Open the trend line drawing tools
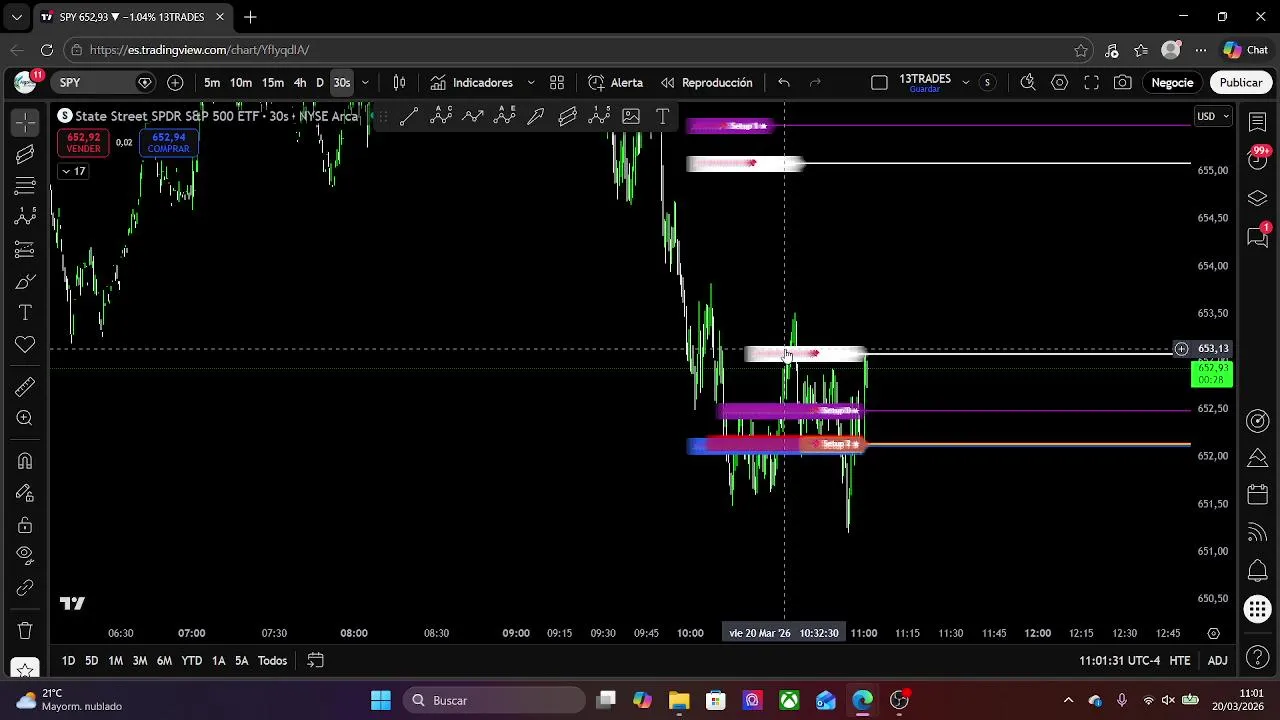 (25, 154)
